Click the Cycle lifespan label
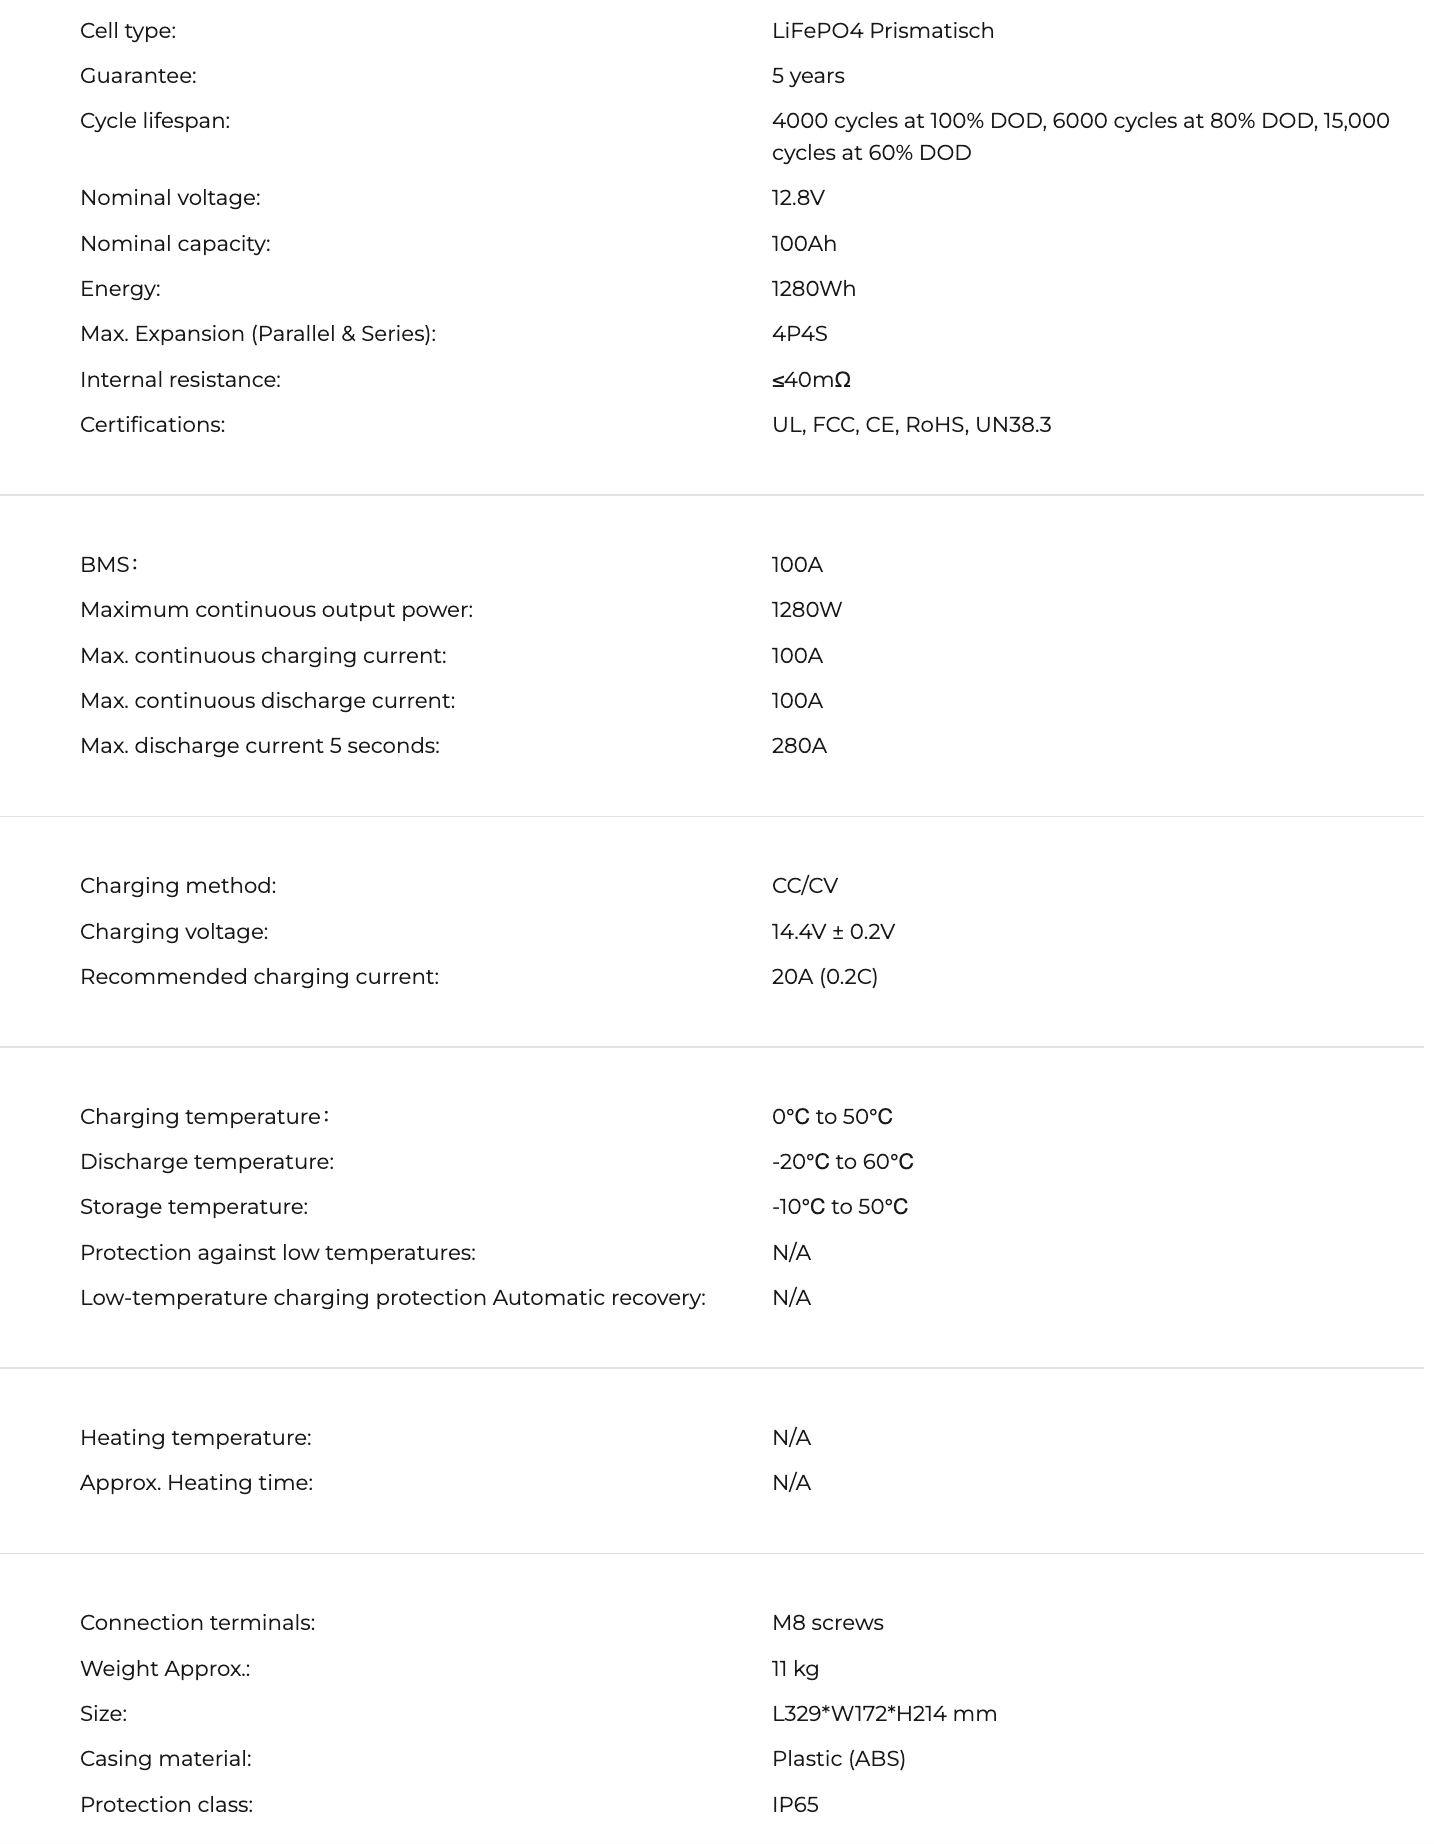 tap(155, 121)
